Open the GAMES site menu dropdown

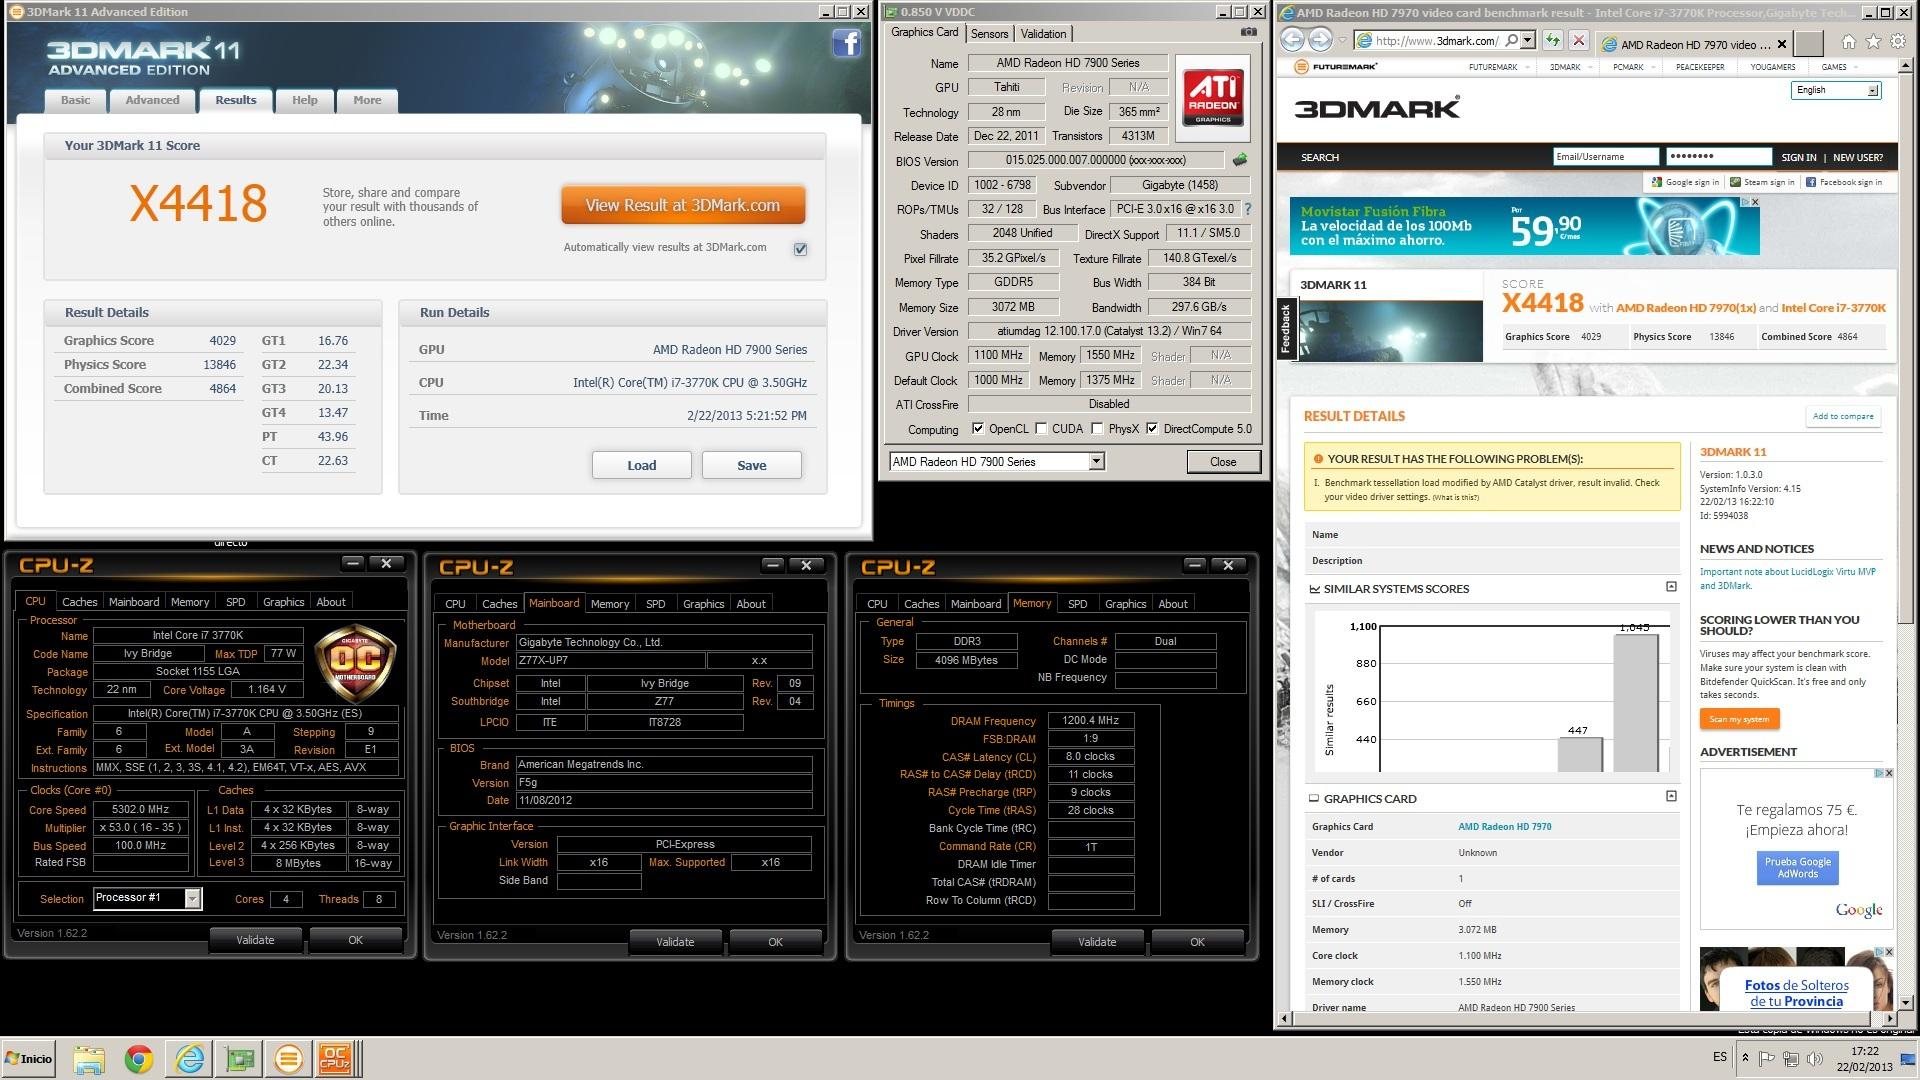[1840, 67]
